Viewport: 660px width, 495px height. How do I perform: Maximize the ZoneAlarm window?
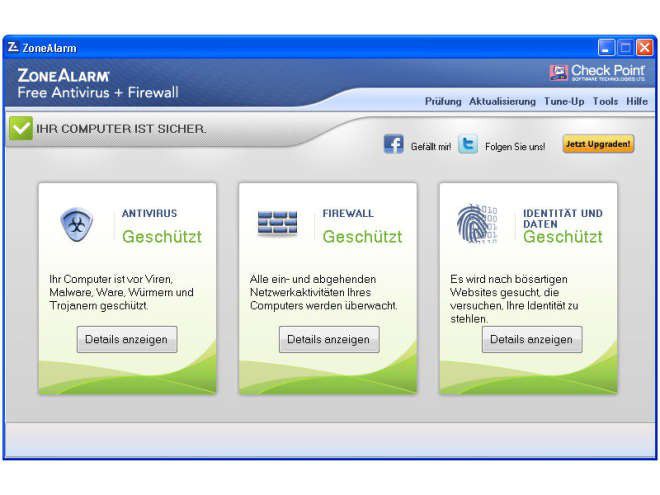click(x=625, y=48)
